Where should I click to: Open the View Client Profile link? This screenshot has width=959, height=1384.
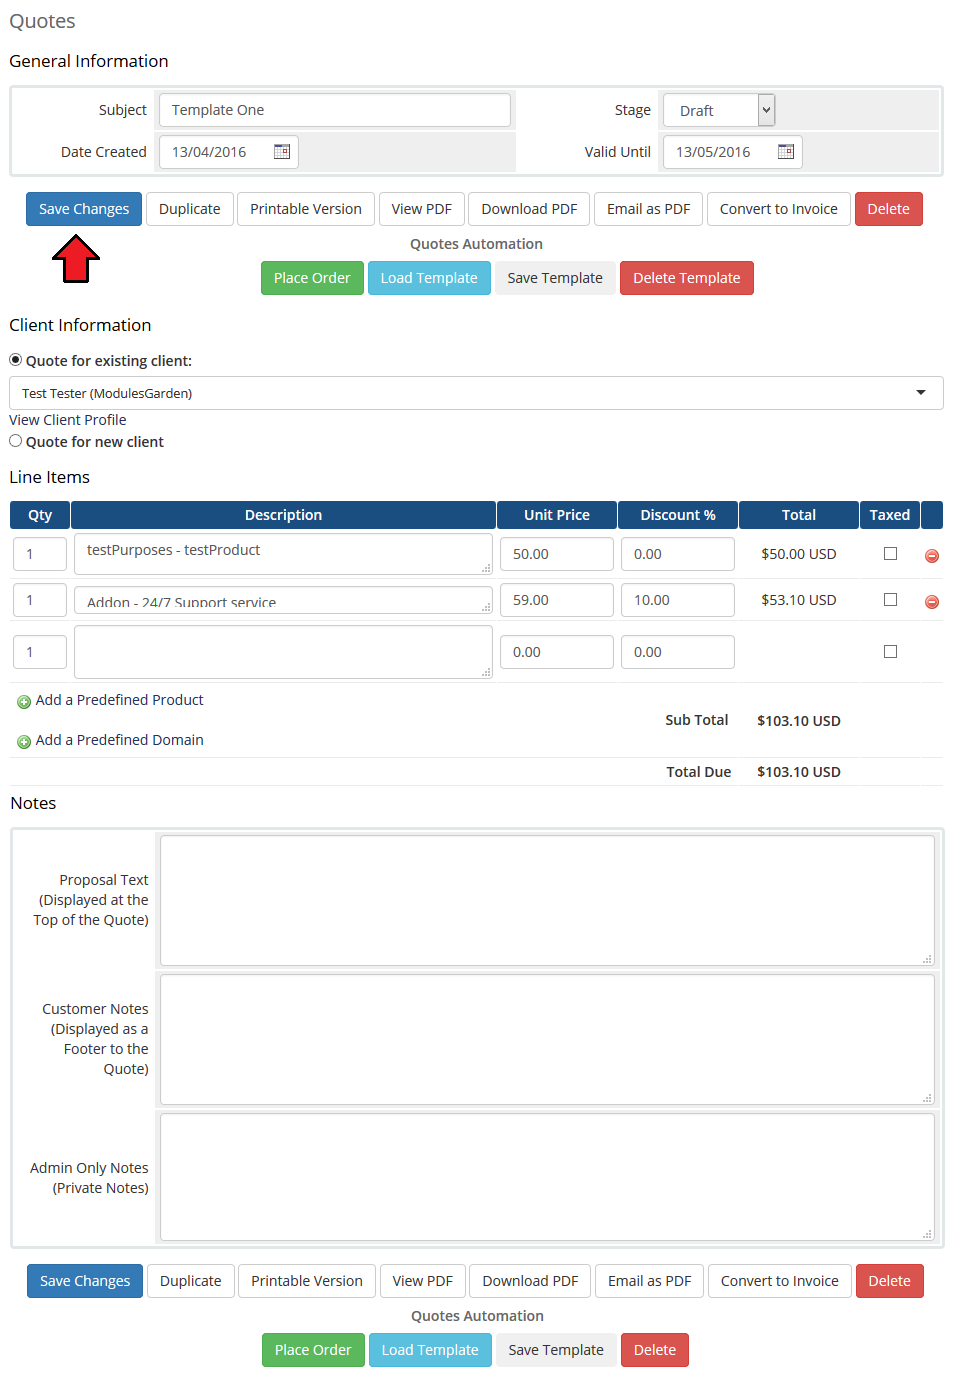(x=68, y=420)
